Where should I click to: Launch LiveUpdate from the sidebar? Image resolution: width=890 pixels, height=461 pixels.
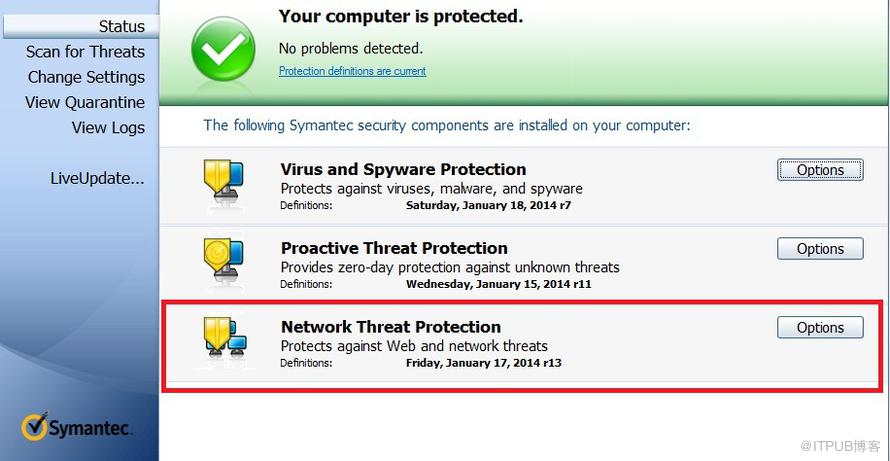click(97, 178)
